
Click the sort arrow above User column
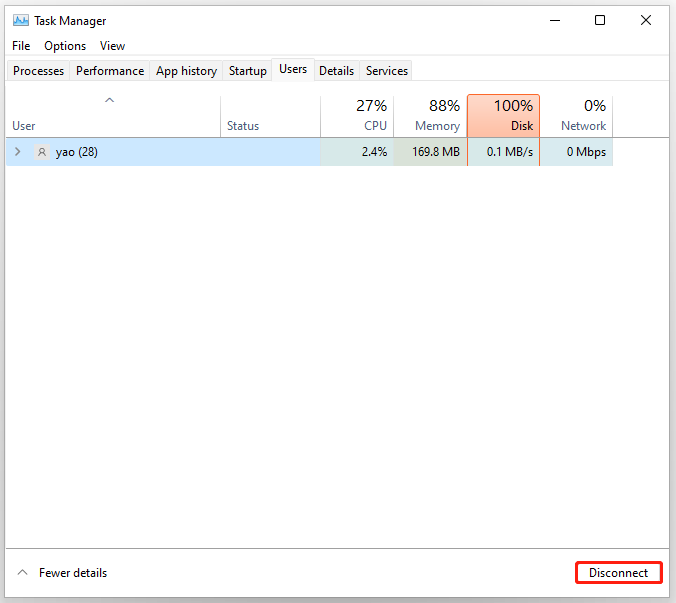(x=110, y=100)
